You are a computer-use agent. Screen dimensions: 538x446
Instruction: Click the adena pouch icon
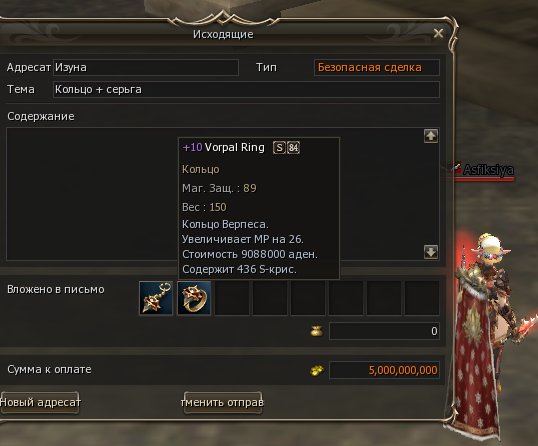pos(316,331)
